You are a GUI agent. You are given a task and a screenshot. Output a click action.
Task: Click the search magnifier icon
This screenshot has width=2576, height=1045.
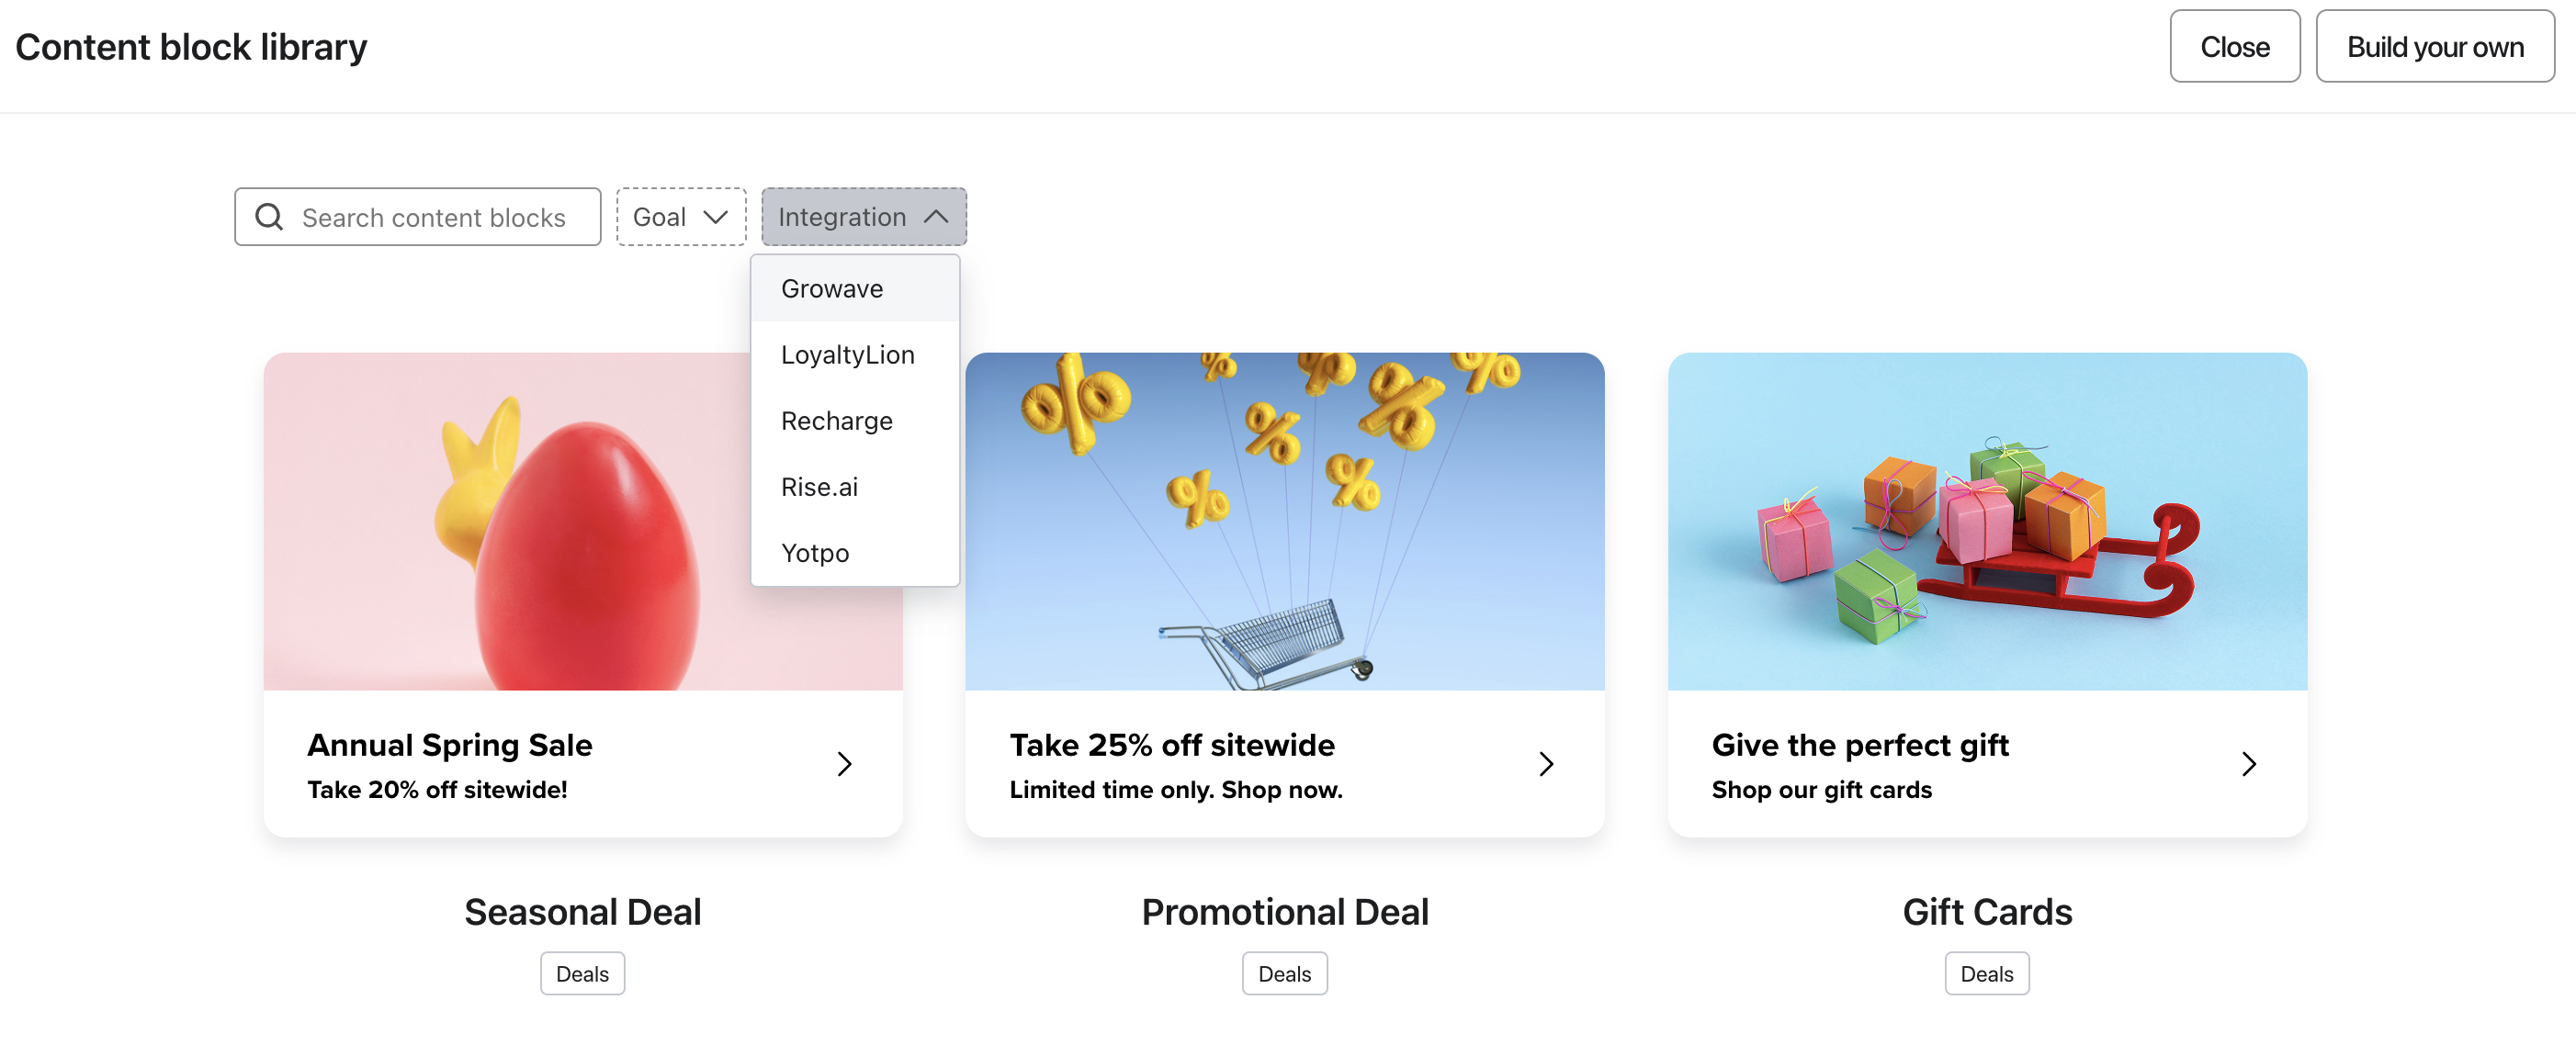click(269, 217)
